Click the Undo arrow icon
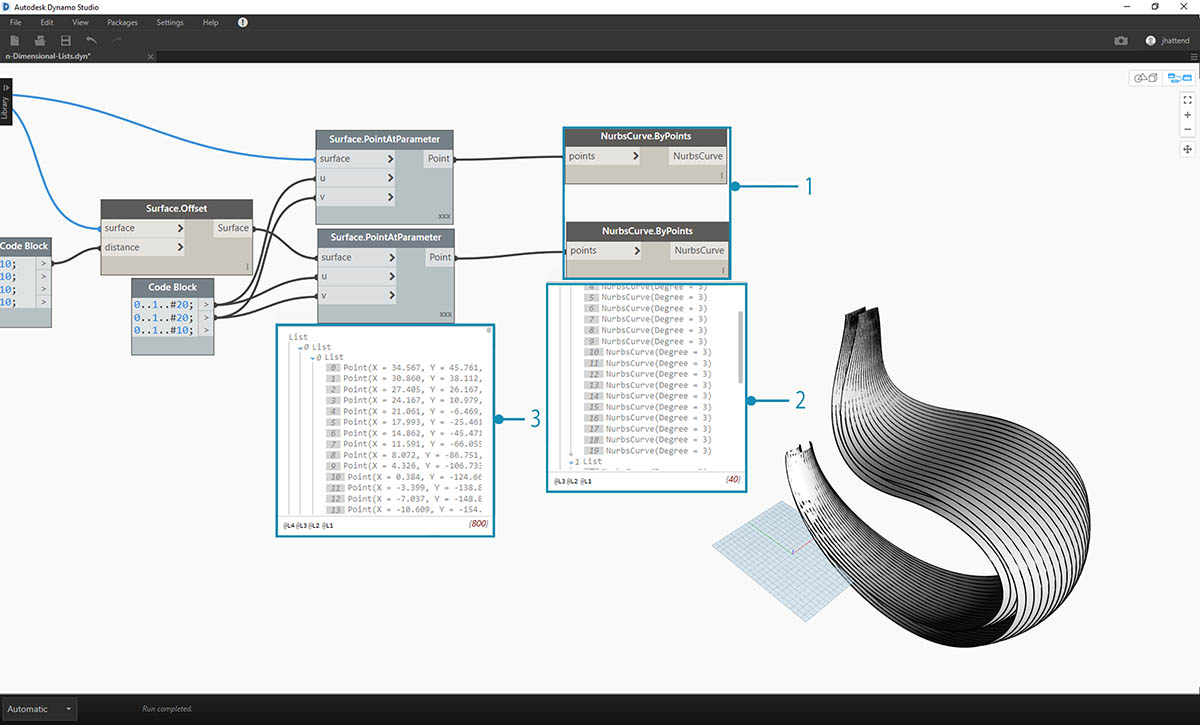 [x=91, y=40]
